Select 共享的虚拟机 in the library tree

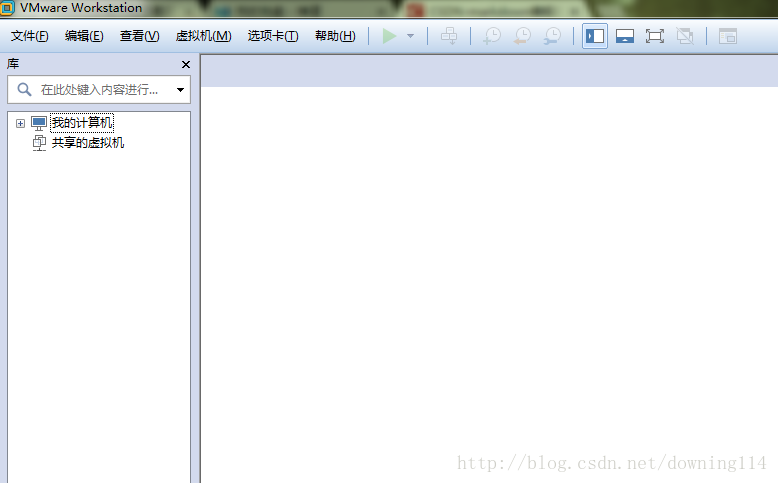pyautogui.click(x=88, y=143)
